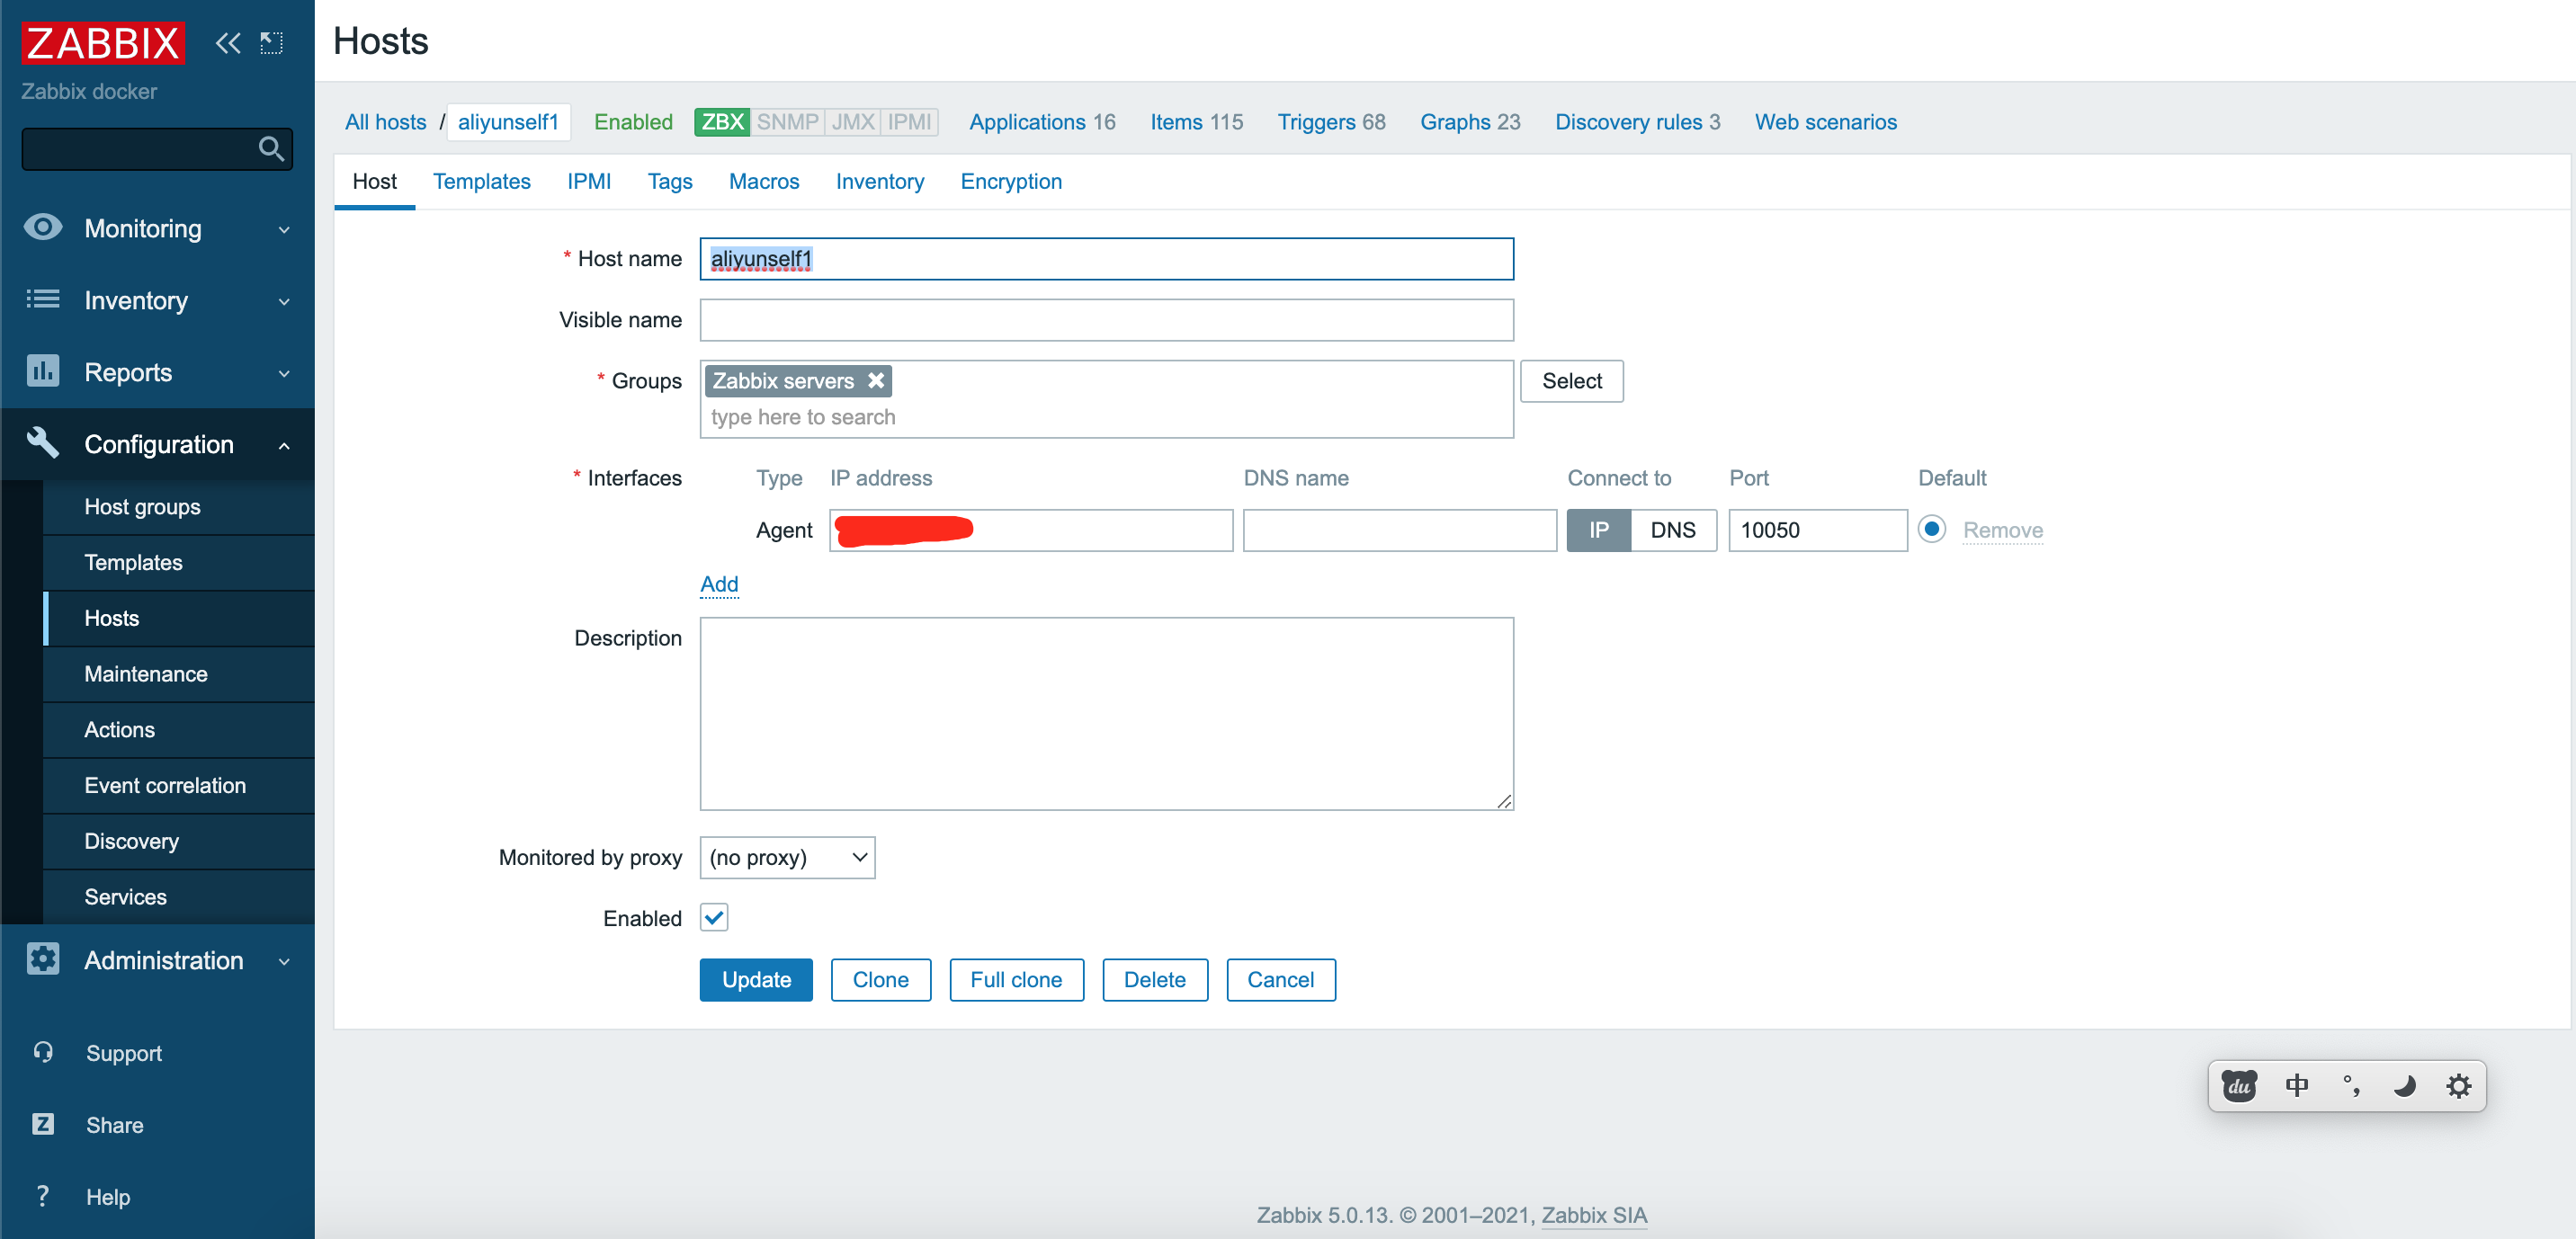2576x1239 pixels.
Task: Open the Monitored by proxy dropdown
Action: 787,857
